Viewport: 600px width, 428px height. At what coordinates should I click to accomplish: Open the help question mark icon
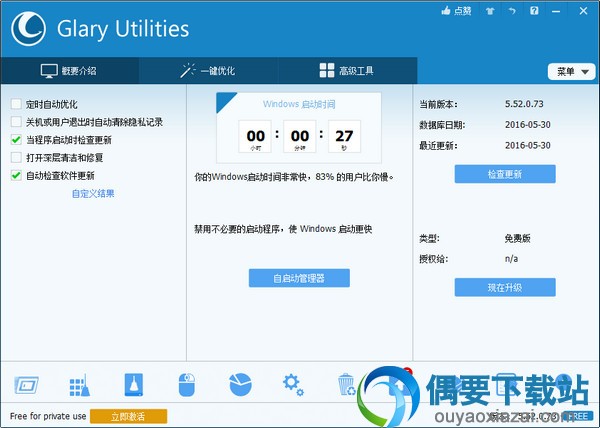(534, 11)
